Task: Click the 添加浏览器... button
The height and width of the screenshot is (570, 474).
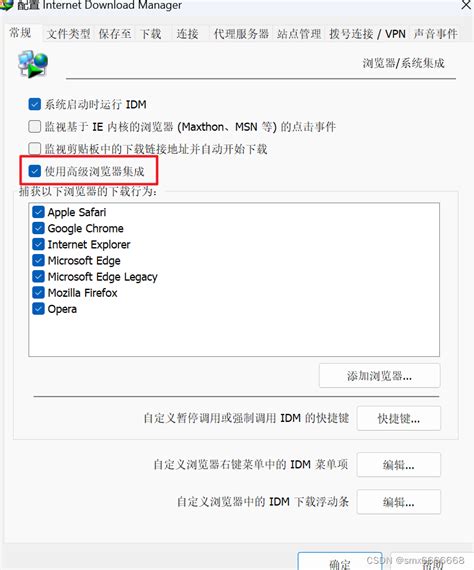Action: tap(379, 376)
